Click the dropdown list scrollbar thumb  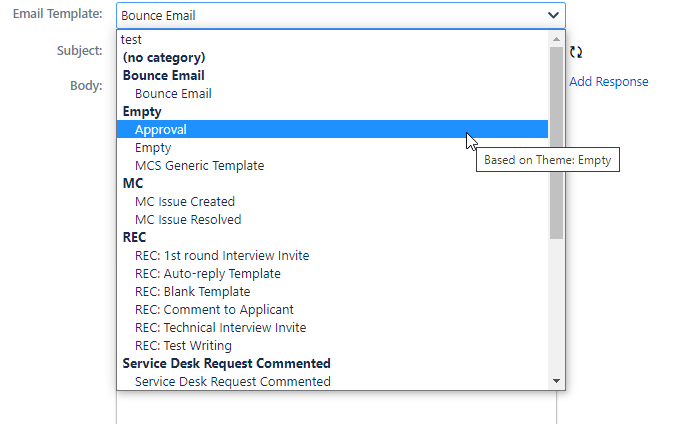pos(556,143)
